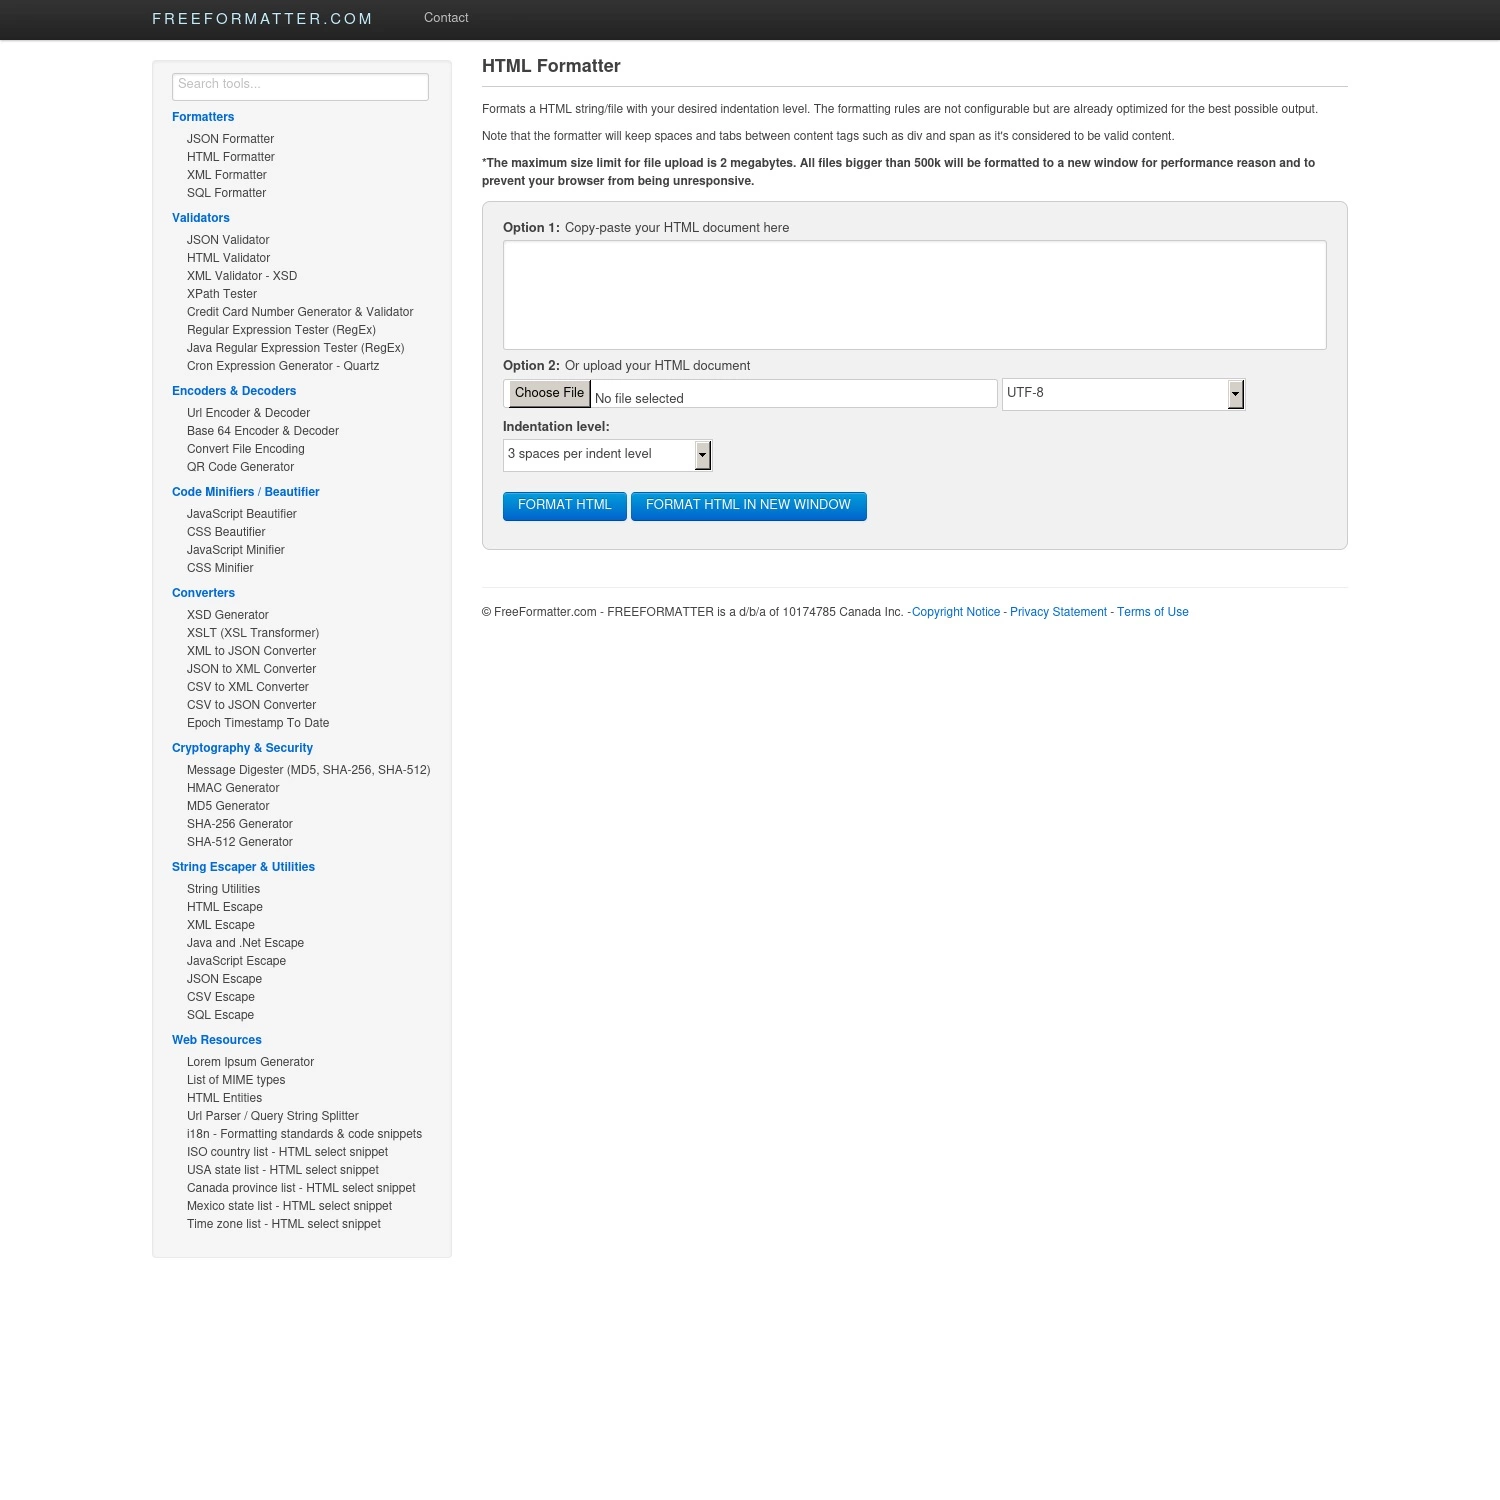The width and height of the screenshot is (1500, 1500).
Task: Open XML Formatter tool
Action: pos(227,175)
